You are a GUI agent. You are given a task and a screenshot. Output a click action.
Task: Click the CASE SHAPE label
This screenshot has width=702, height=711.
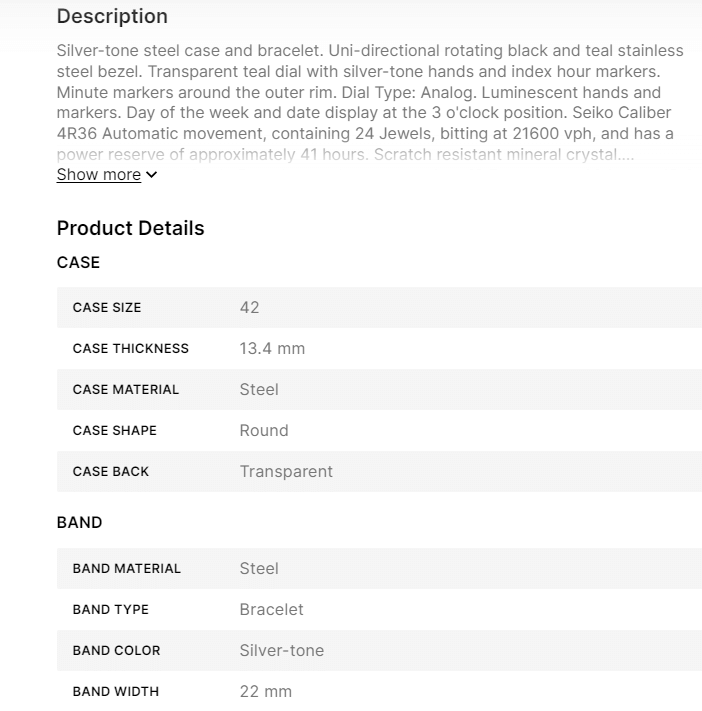tap(114, 431)
